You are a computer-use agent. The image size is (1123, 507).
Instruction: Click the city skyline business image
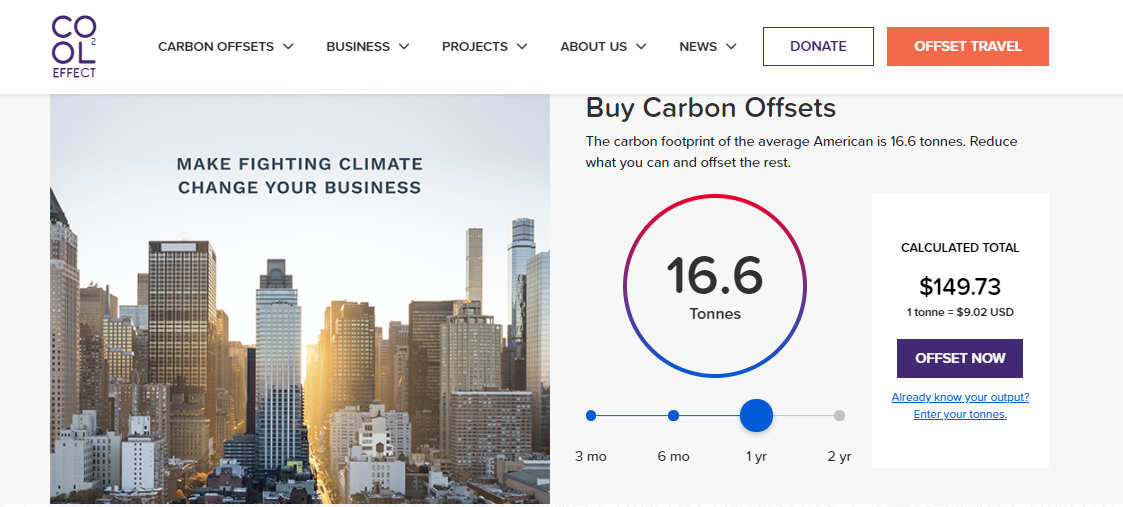tap(299, 299)
